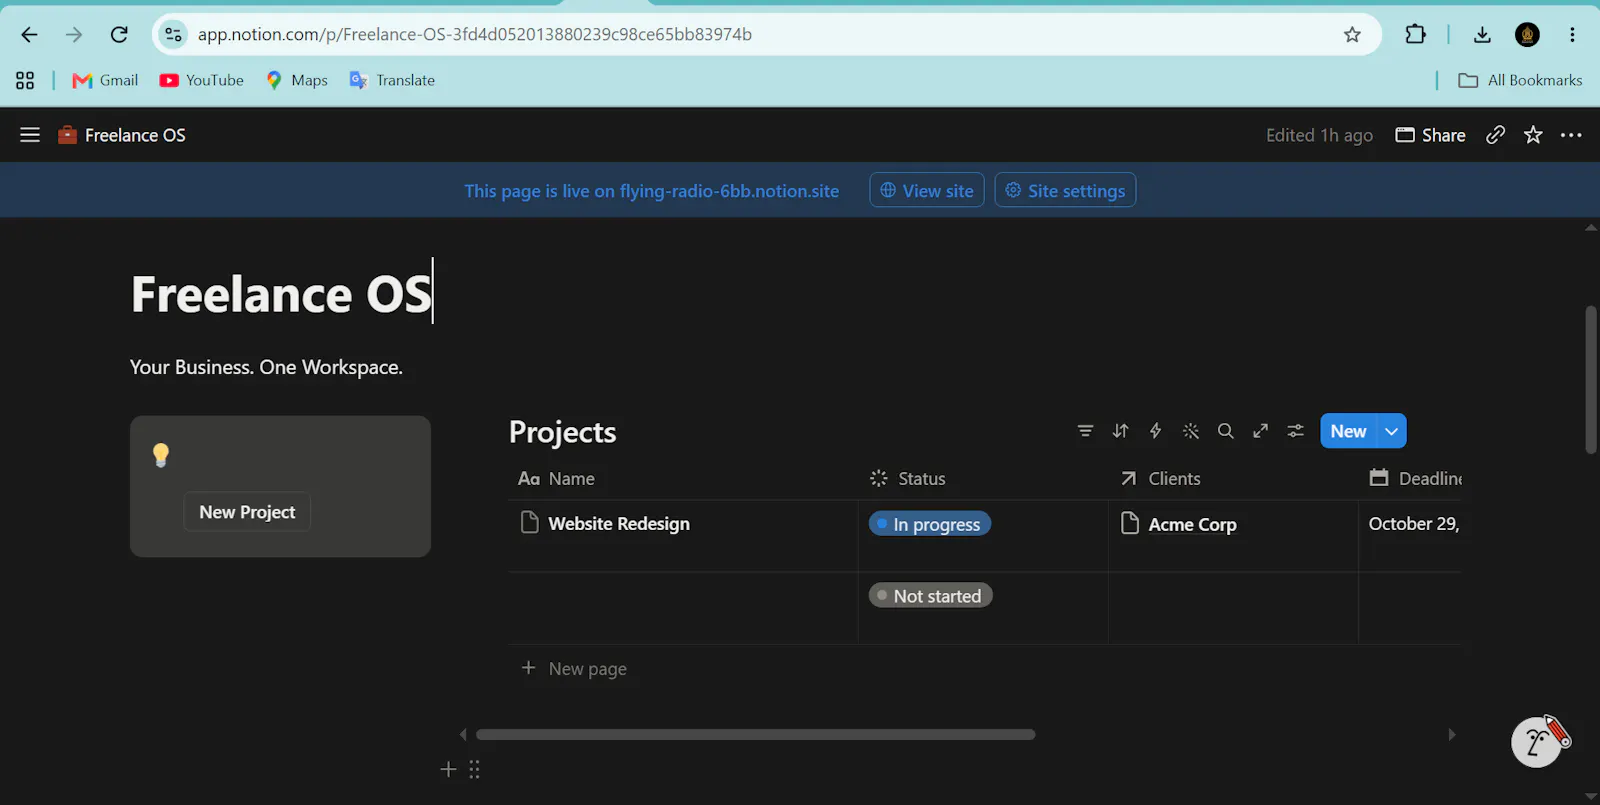Favorite the Notion page star
1600x805 pixels.
pos(1533,135)
